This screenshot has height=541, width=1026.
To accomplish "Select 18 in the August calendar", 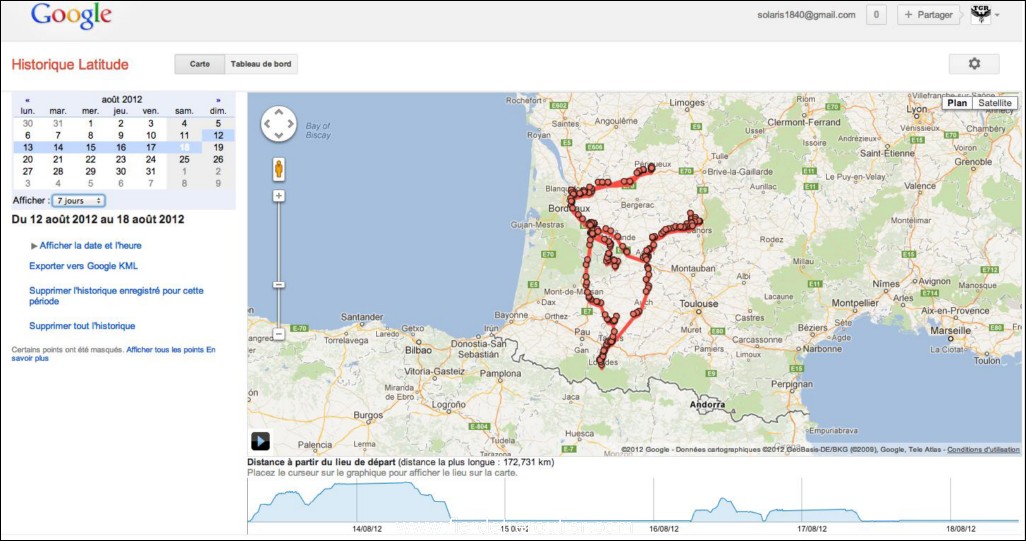I will (185, 148).
